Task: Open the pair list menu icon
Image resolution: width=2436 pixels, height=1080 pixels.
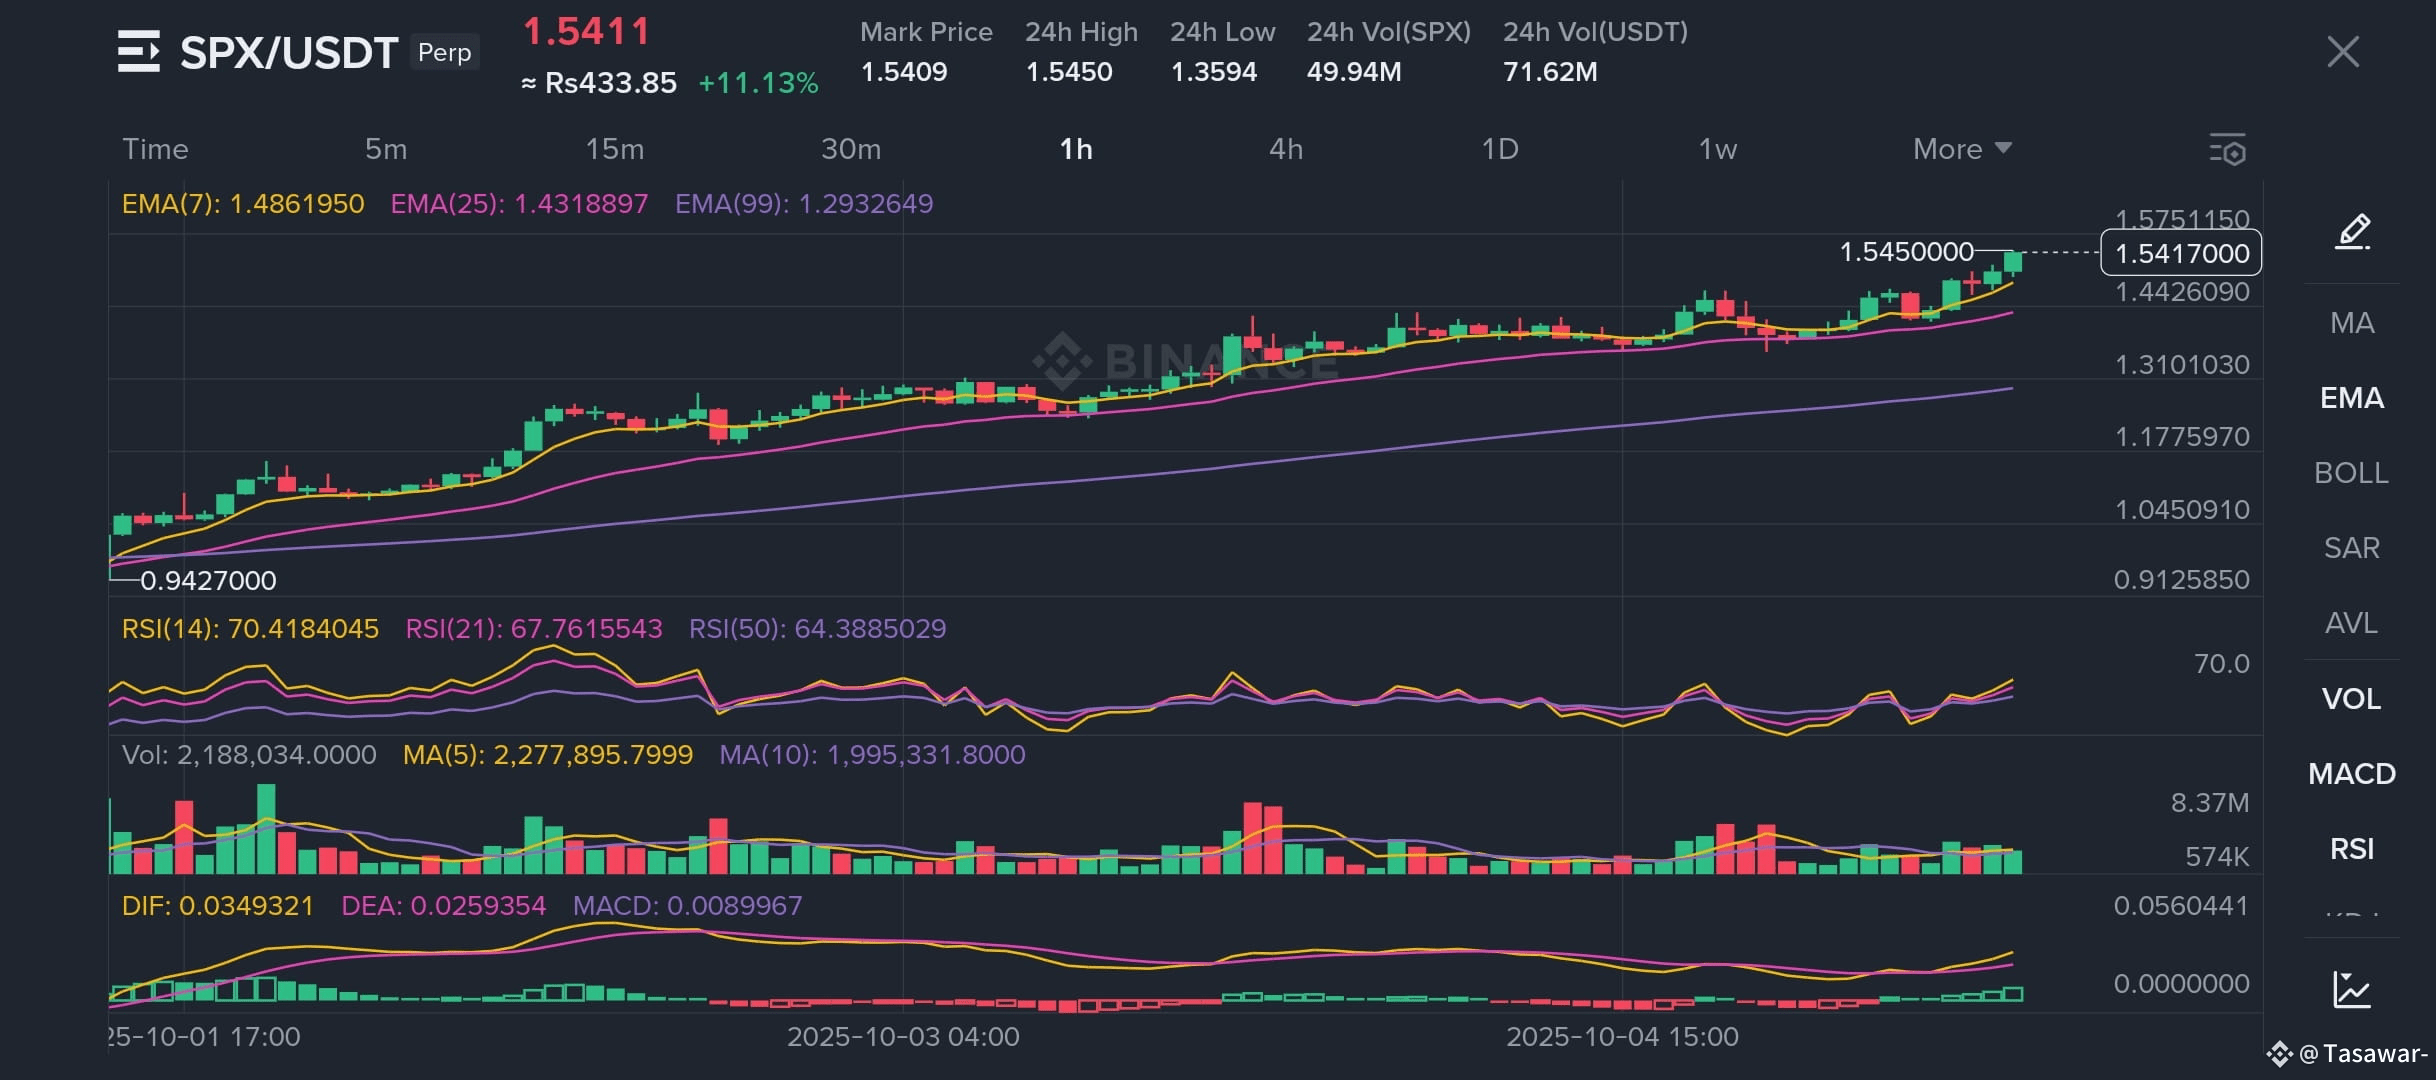Action: (138, 52)
